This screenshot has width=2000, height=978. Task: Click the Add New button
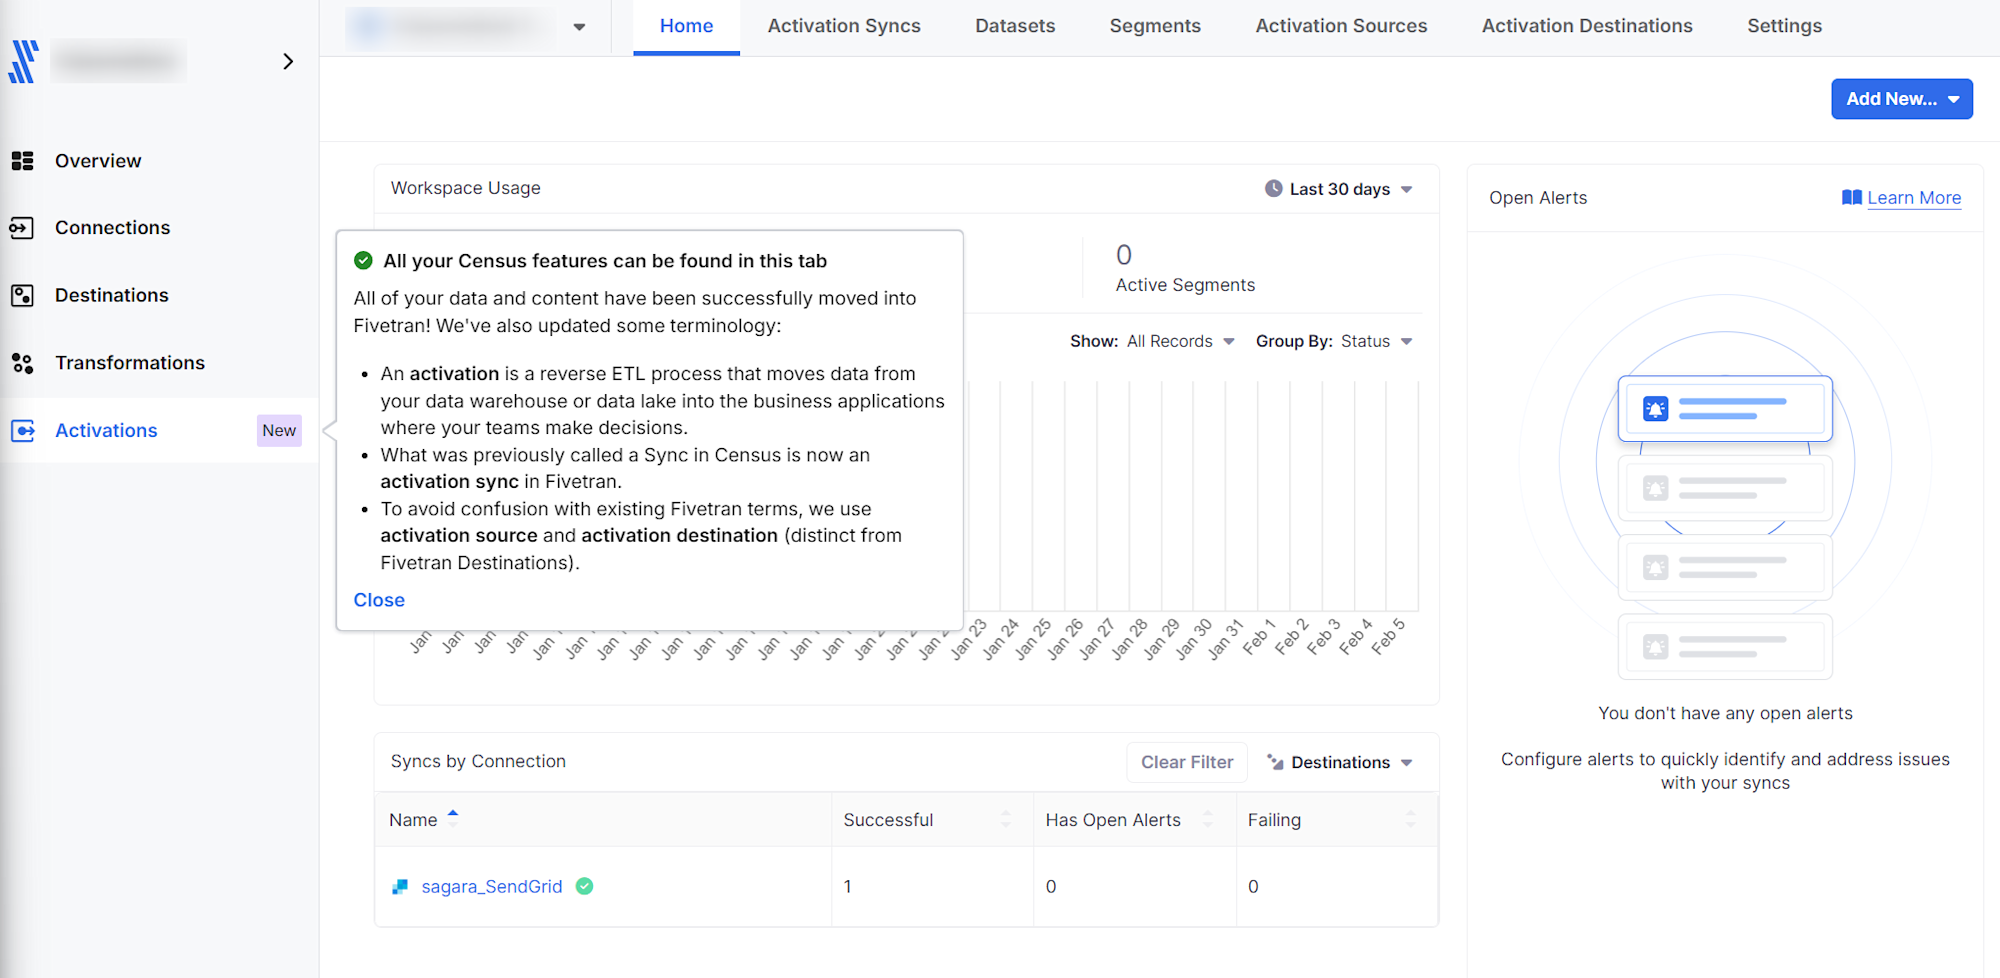click(1901, 99)
